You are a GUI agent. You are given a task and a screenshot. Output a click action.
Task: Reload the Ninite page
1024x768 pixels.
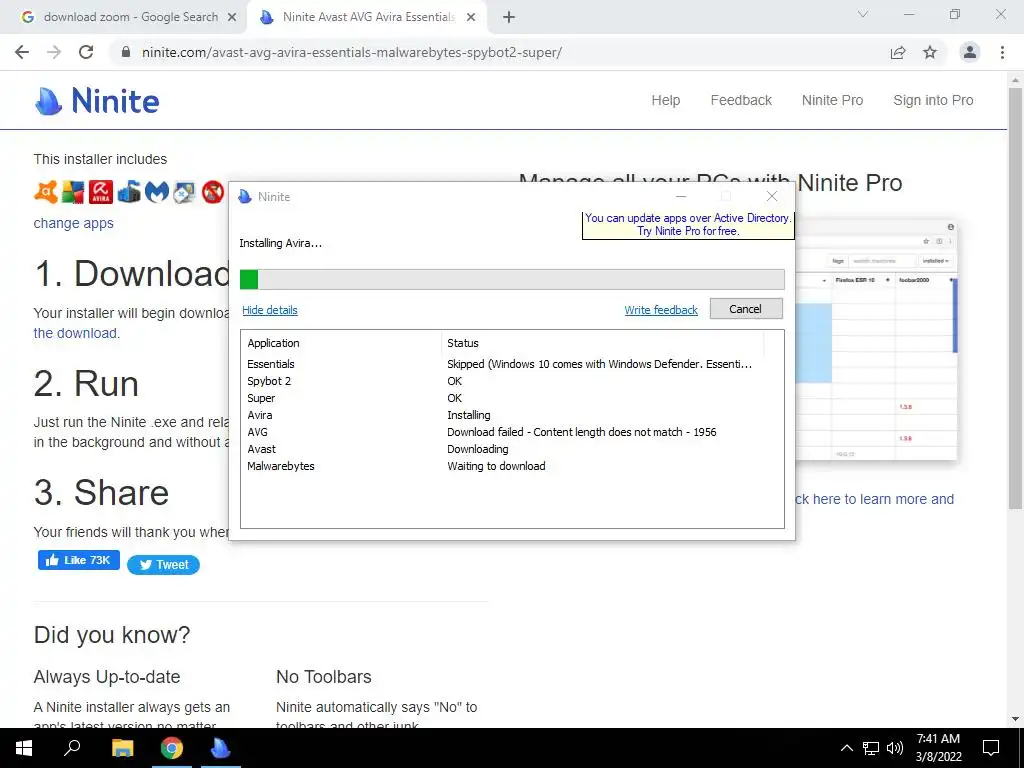coord(86,52)
